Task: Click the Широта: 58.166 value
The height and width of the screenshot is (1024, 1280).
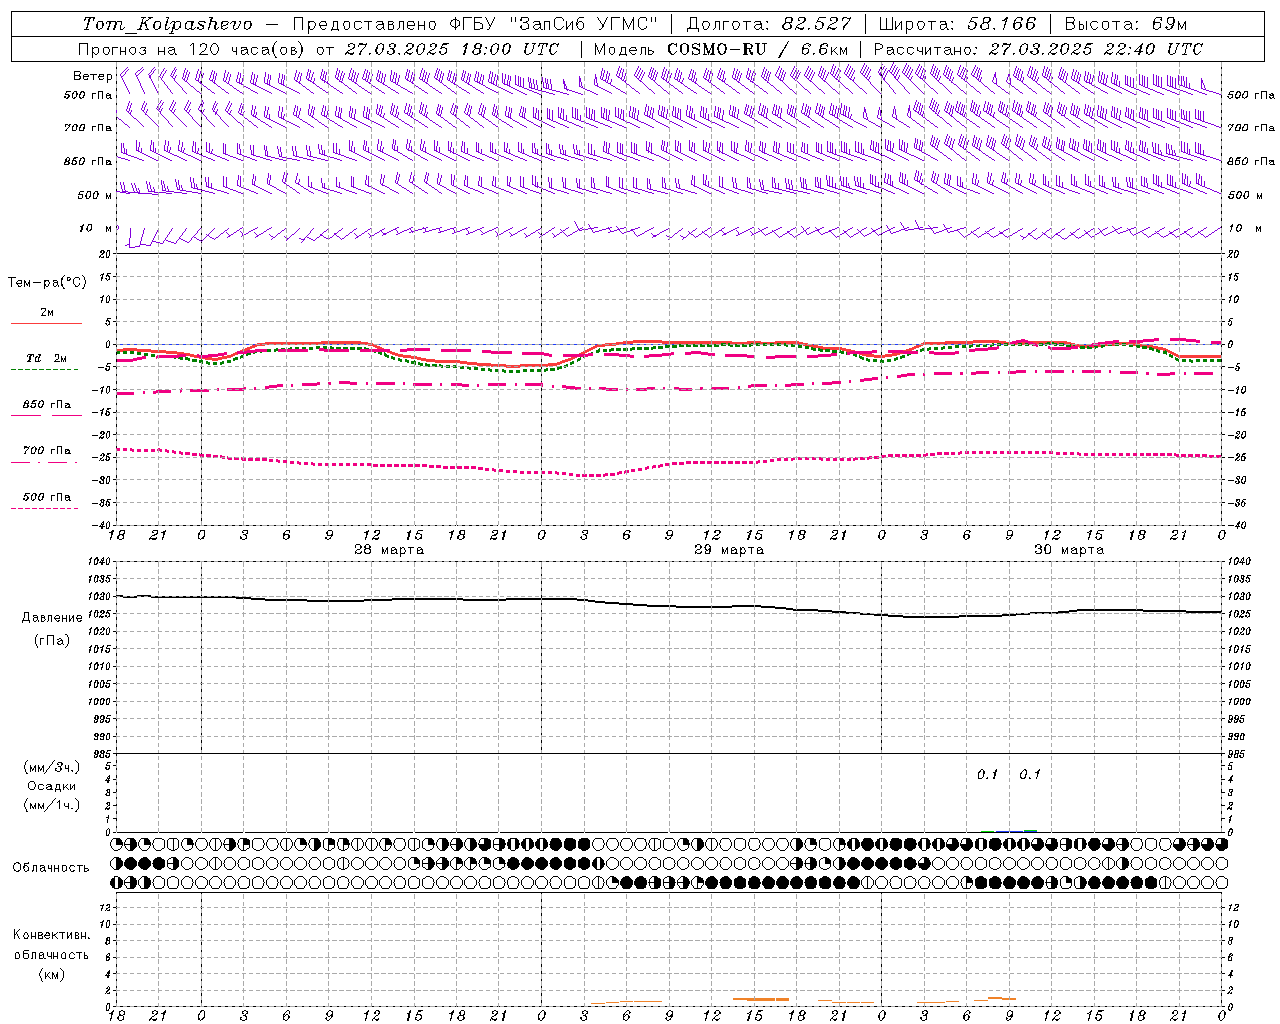Action: (957, 24)
